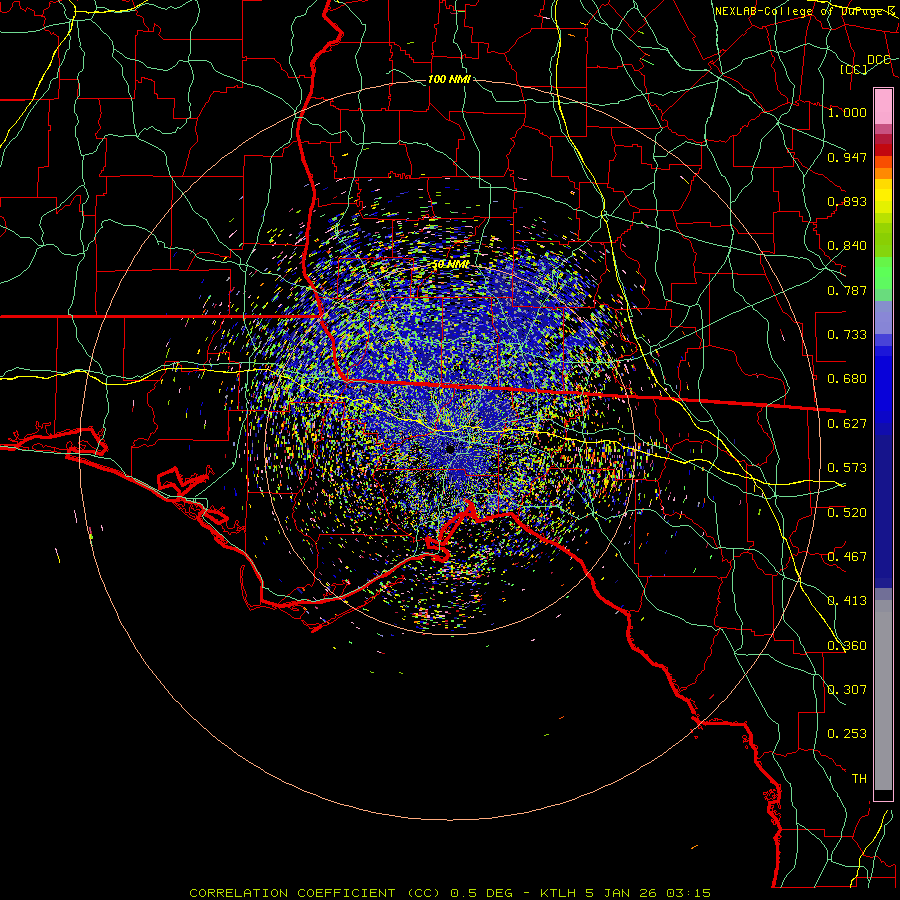The width and height of the screenshot is (900, 900).
Task: Click the black KTLH radar site dot
Action: click(449, 449)
